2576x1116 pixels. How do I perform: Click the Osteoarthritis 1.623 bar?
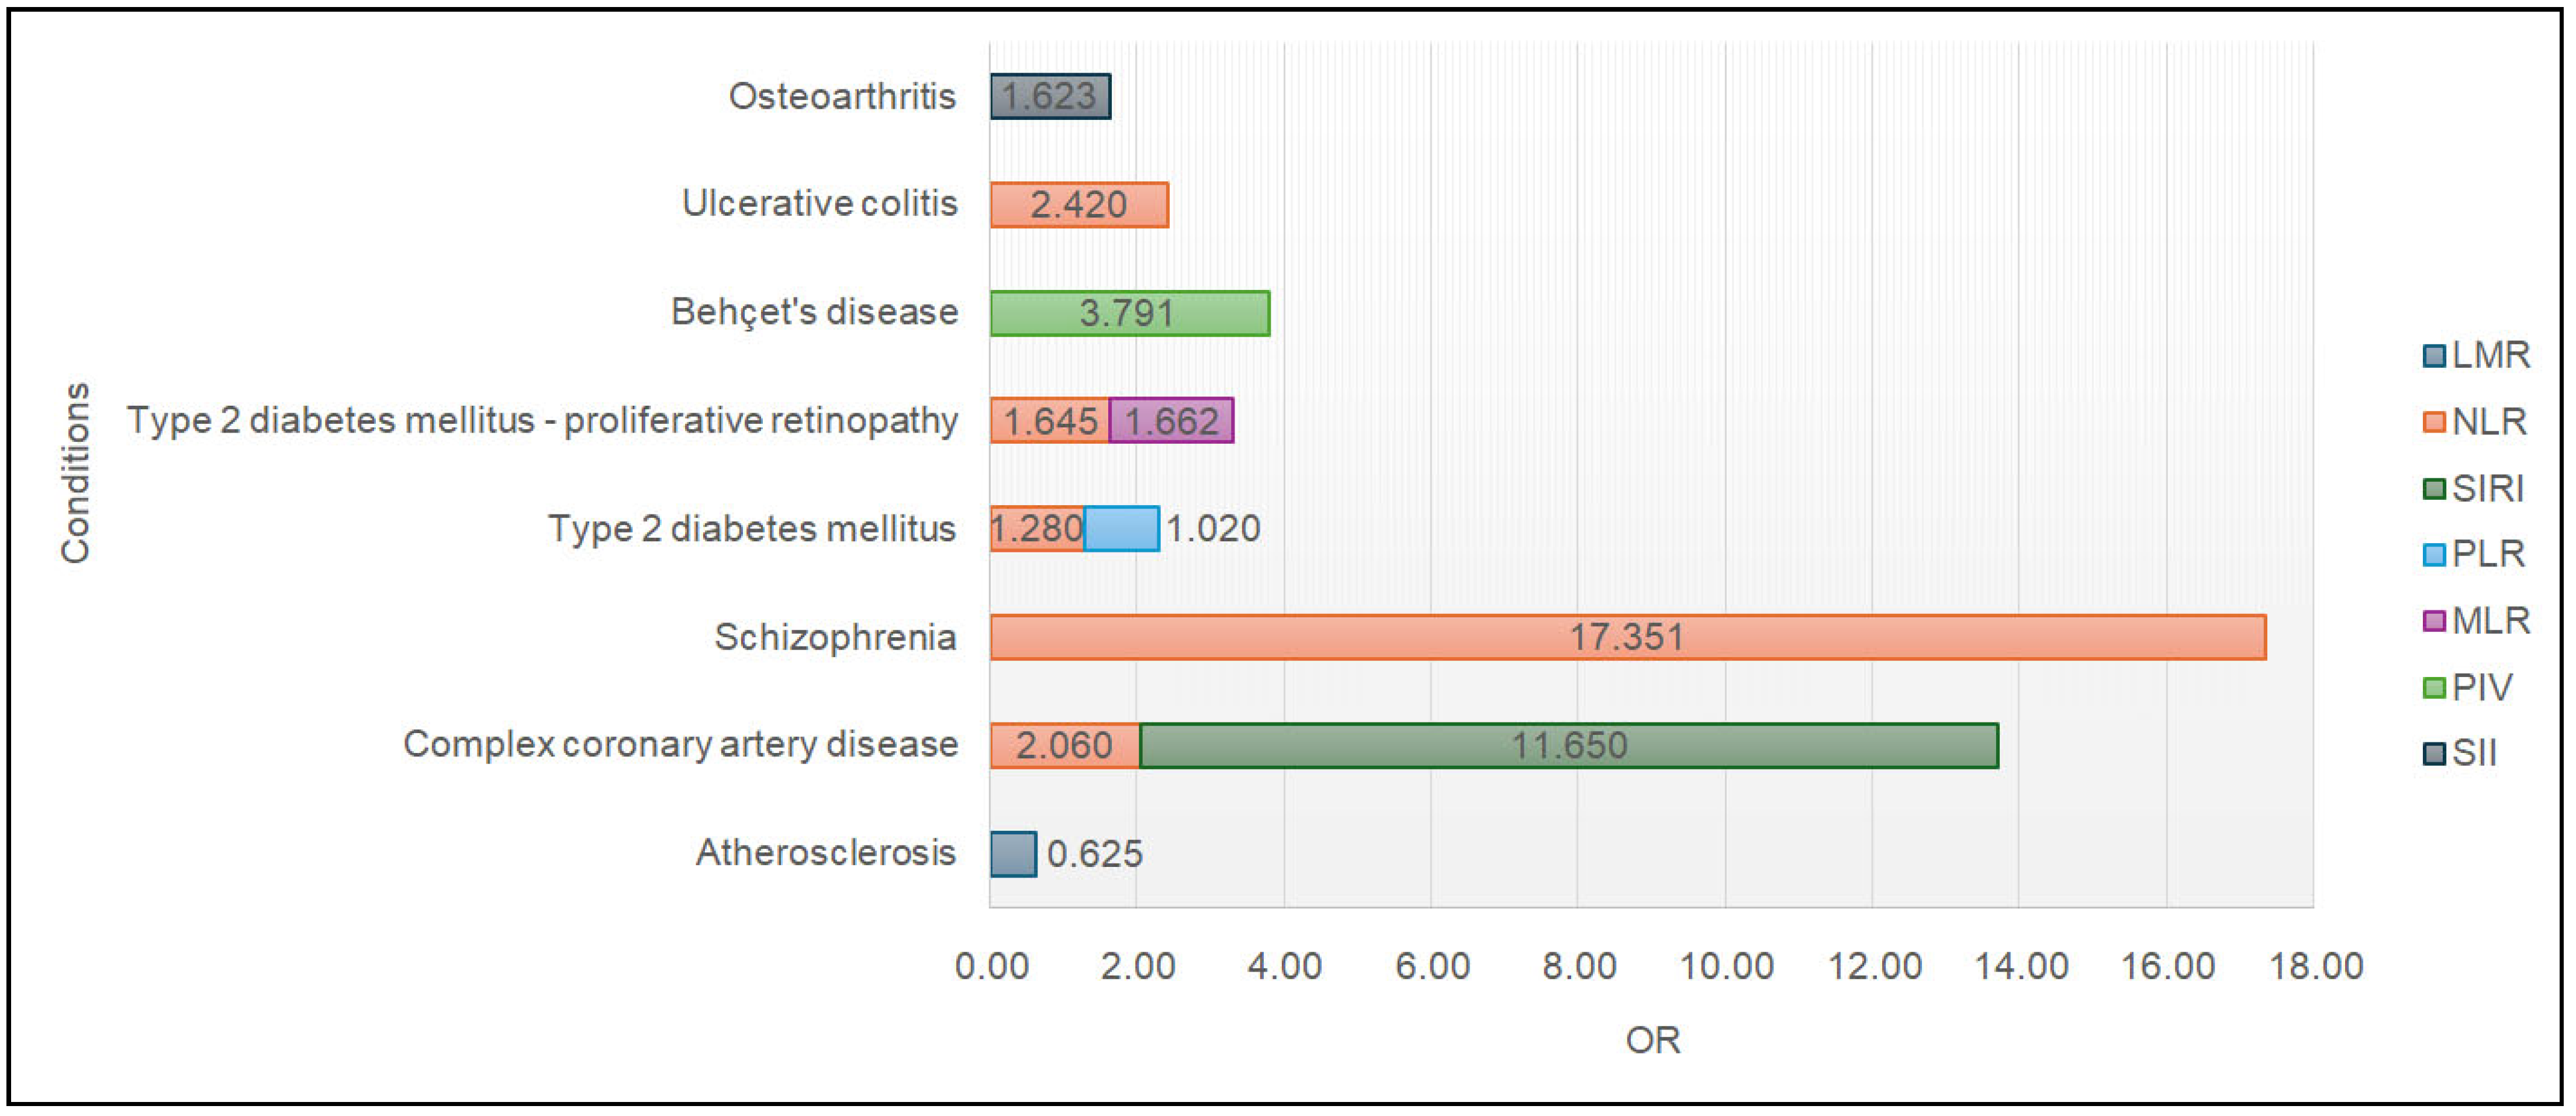pos(1050,97)
